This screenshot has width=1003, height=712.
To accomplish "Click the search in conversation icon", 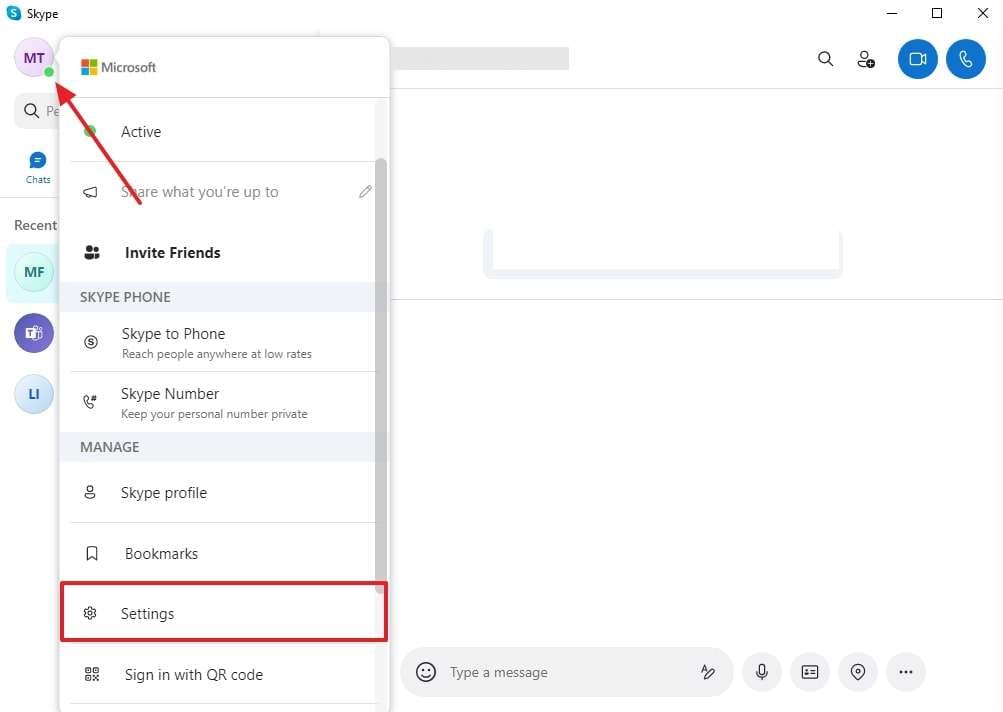I will coord(825,59).
